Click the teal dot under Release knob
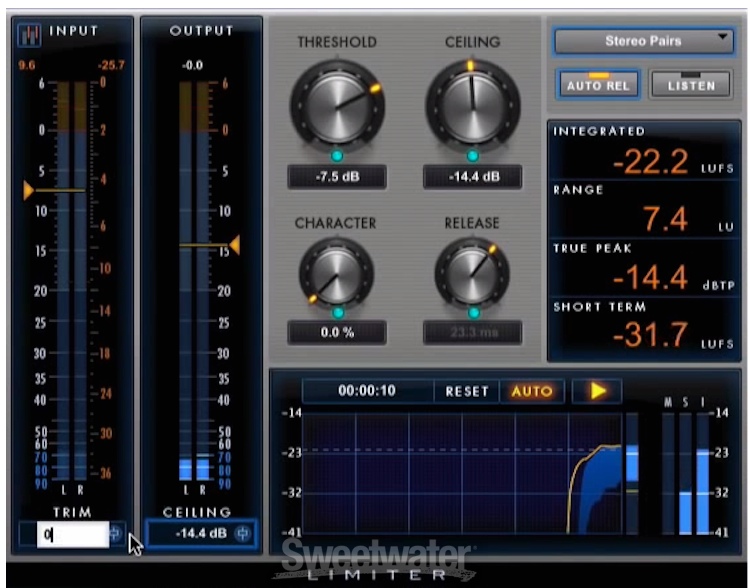750x588 pixels. click(x=474, y=313)
